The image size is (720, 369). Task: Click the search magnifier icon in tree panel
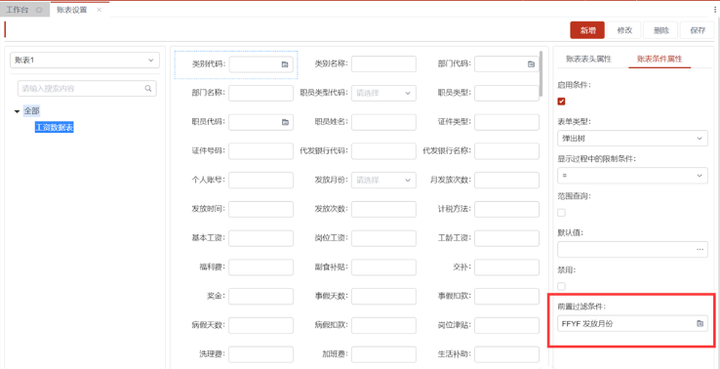coord(148,89)
